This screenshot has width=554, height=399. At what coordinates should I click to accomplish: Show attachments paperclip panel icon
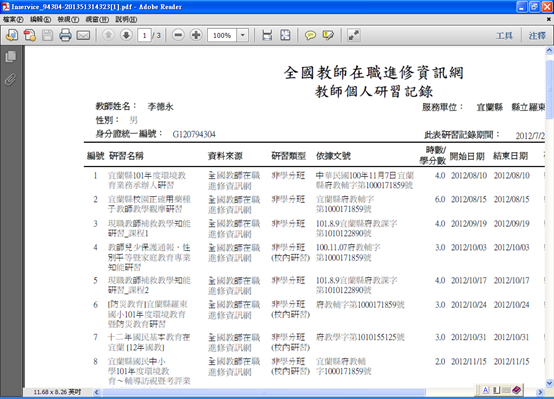(x=11, y=80)
